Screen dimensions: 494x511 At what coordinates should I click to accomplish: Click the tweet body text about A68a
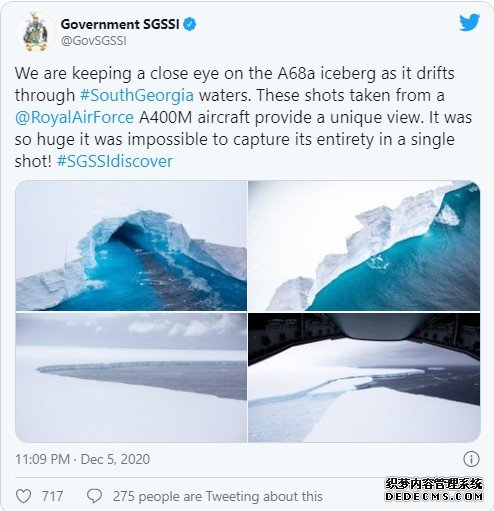[243, 117]
